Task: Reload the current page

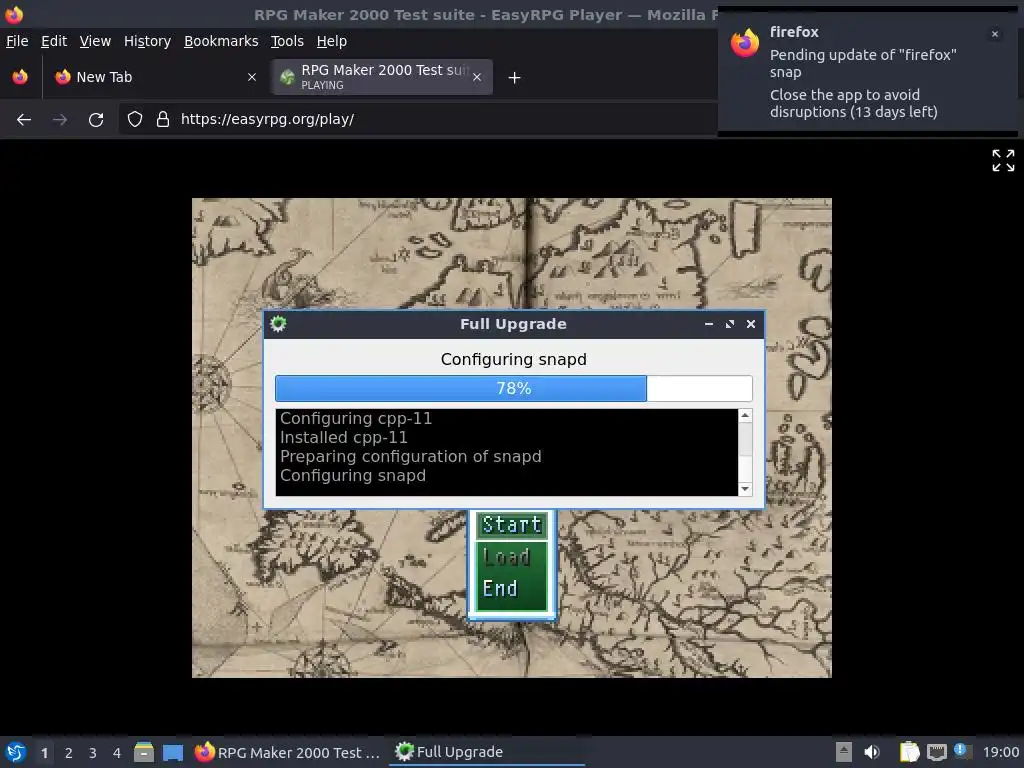Action: tap(96, 120)
